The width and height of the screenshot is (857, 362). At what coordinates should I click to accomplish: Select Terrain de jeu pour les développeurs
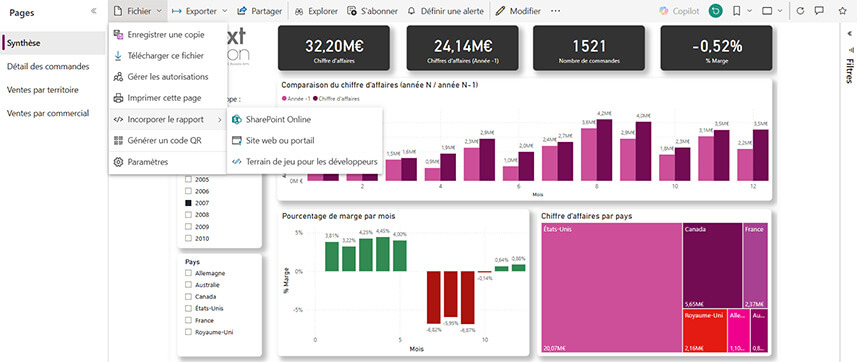pos(304,162)
